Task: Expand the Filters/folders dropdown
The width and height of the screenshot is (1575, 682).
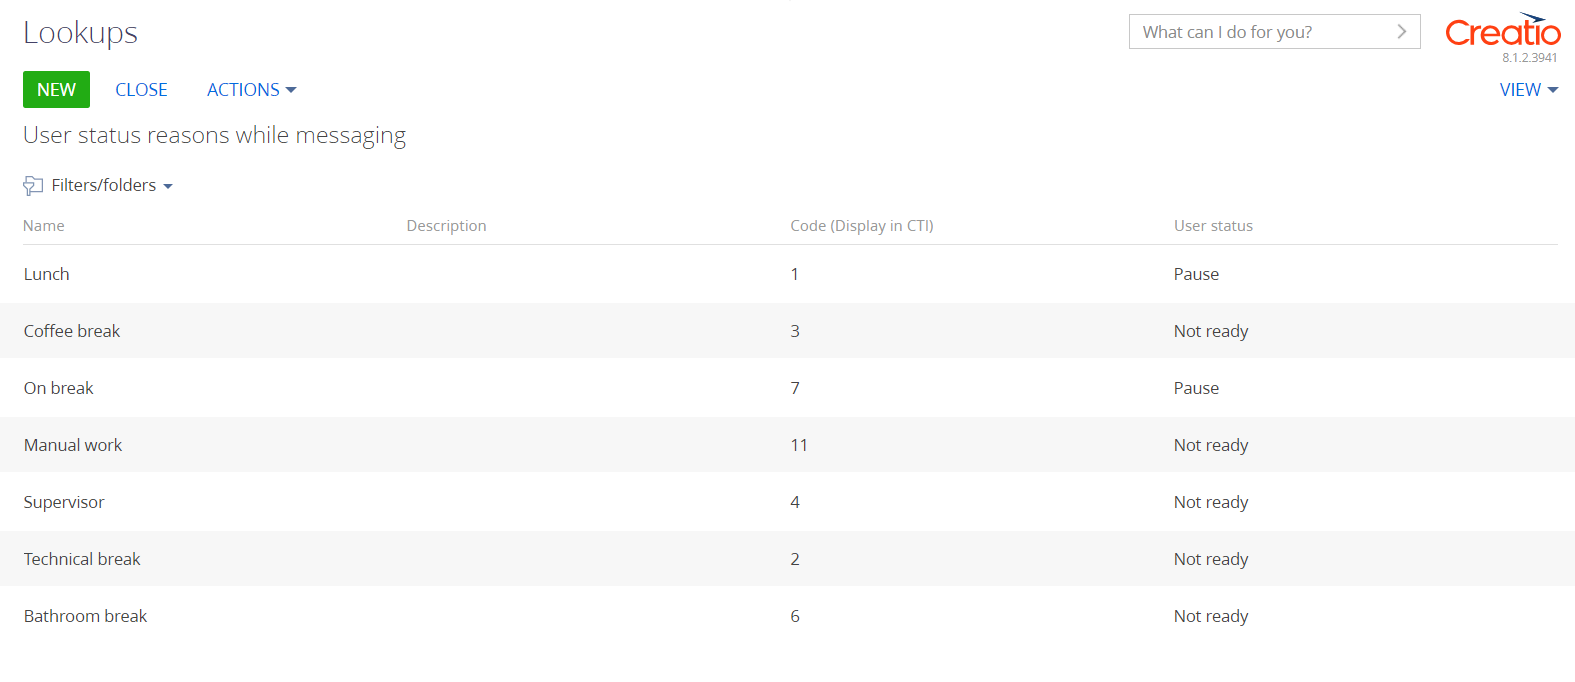Action: [x=112, y=186]
